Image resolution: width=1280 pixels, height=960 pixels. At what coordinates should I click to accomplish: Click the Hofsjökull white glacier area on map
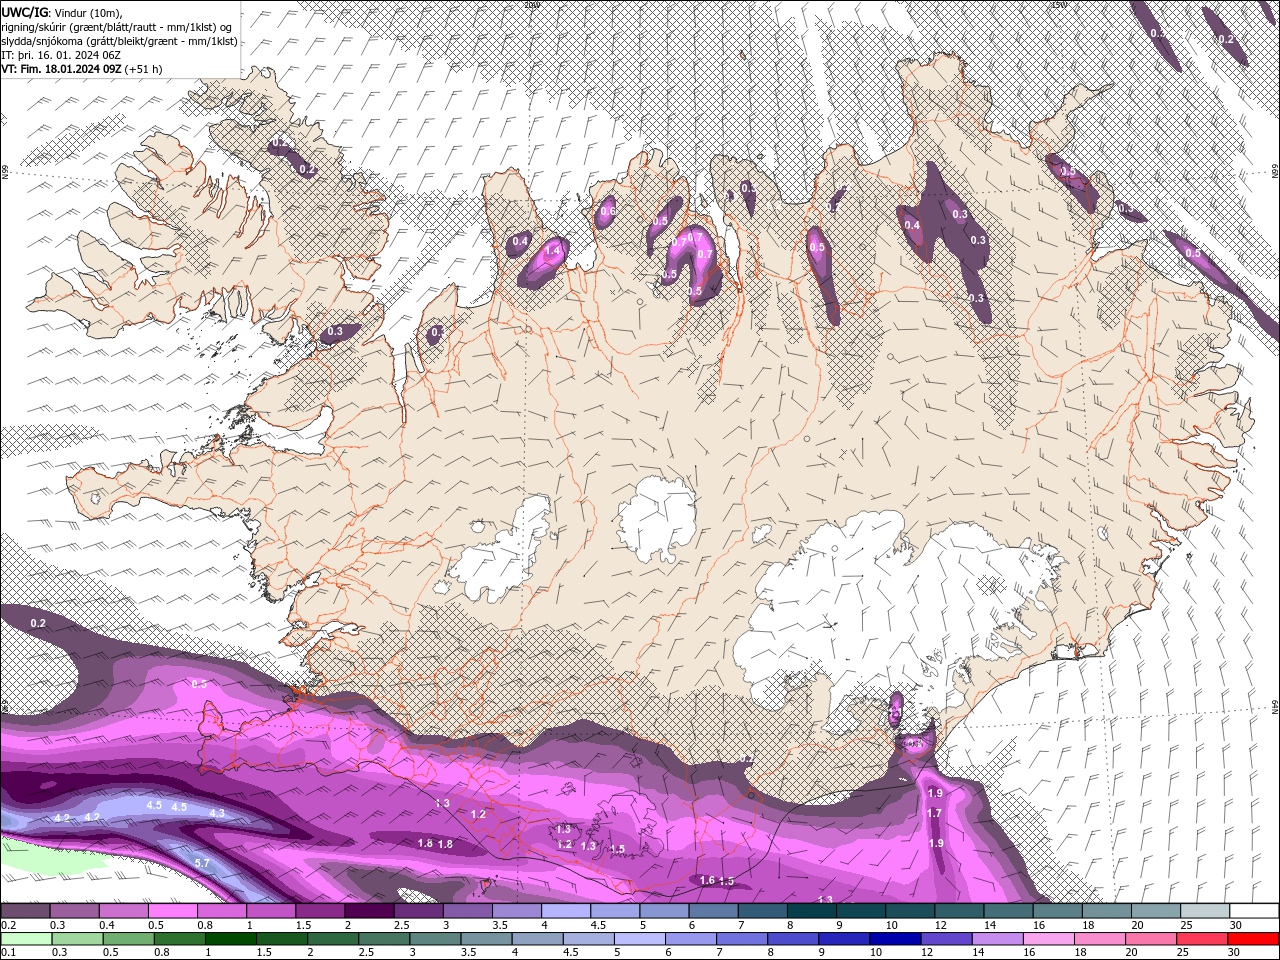[x=656, y=518]
